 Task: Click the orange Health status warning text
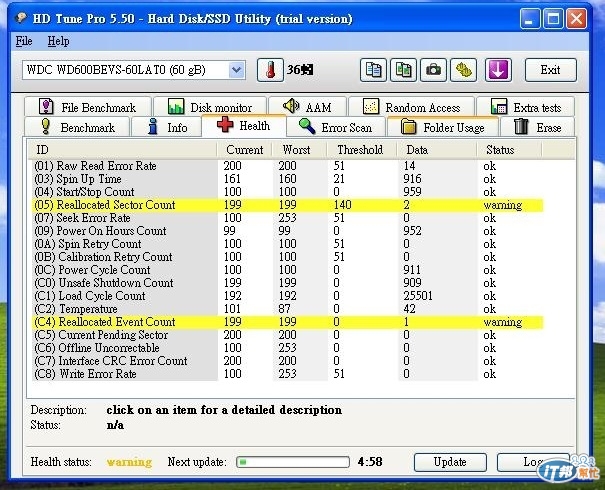coord(129,462)
